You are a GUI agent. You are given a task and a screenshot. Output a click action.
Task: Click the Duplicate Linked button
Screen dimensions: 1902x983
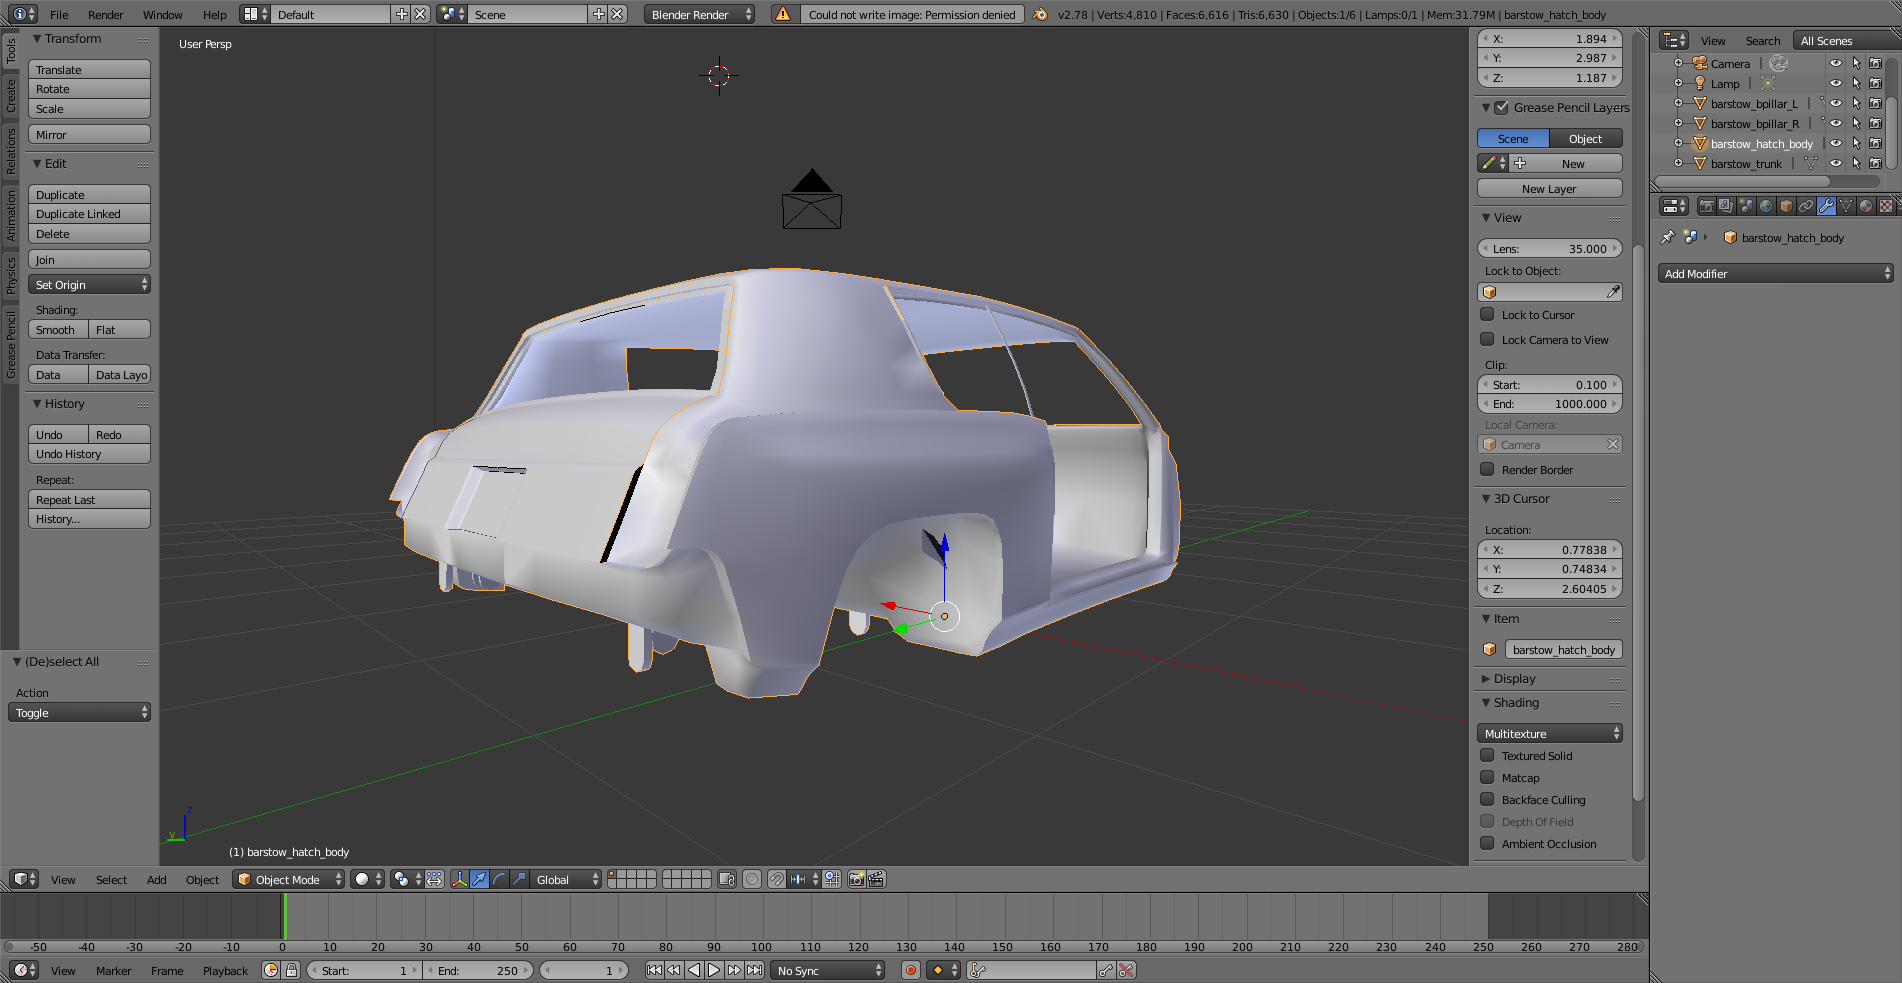pyautogui.click(x=89, y=214)
